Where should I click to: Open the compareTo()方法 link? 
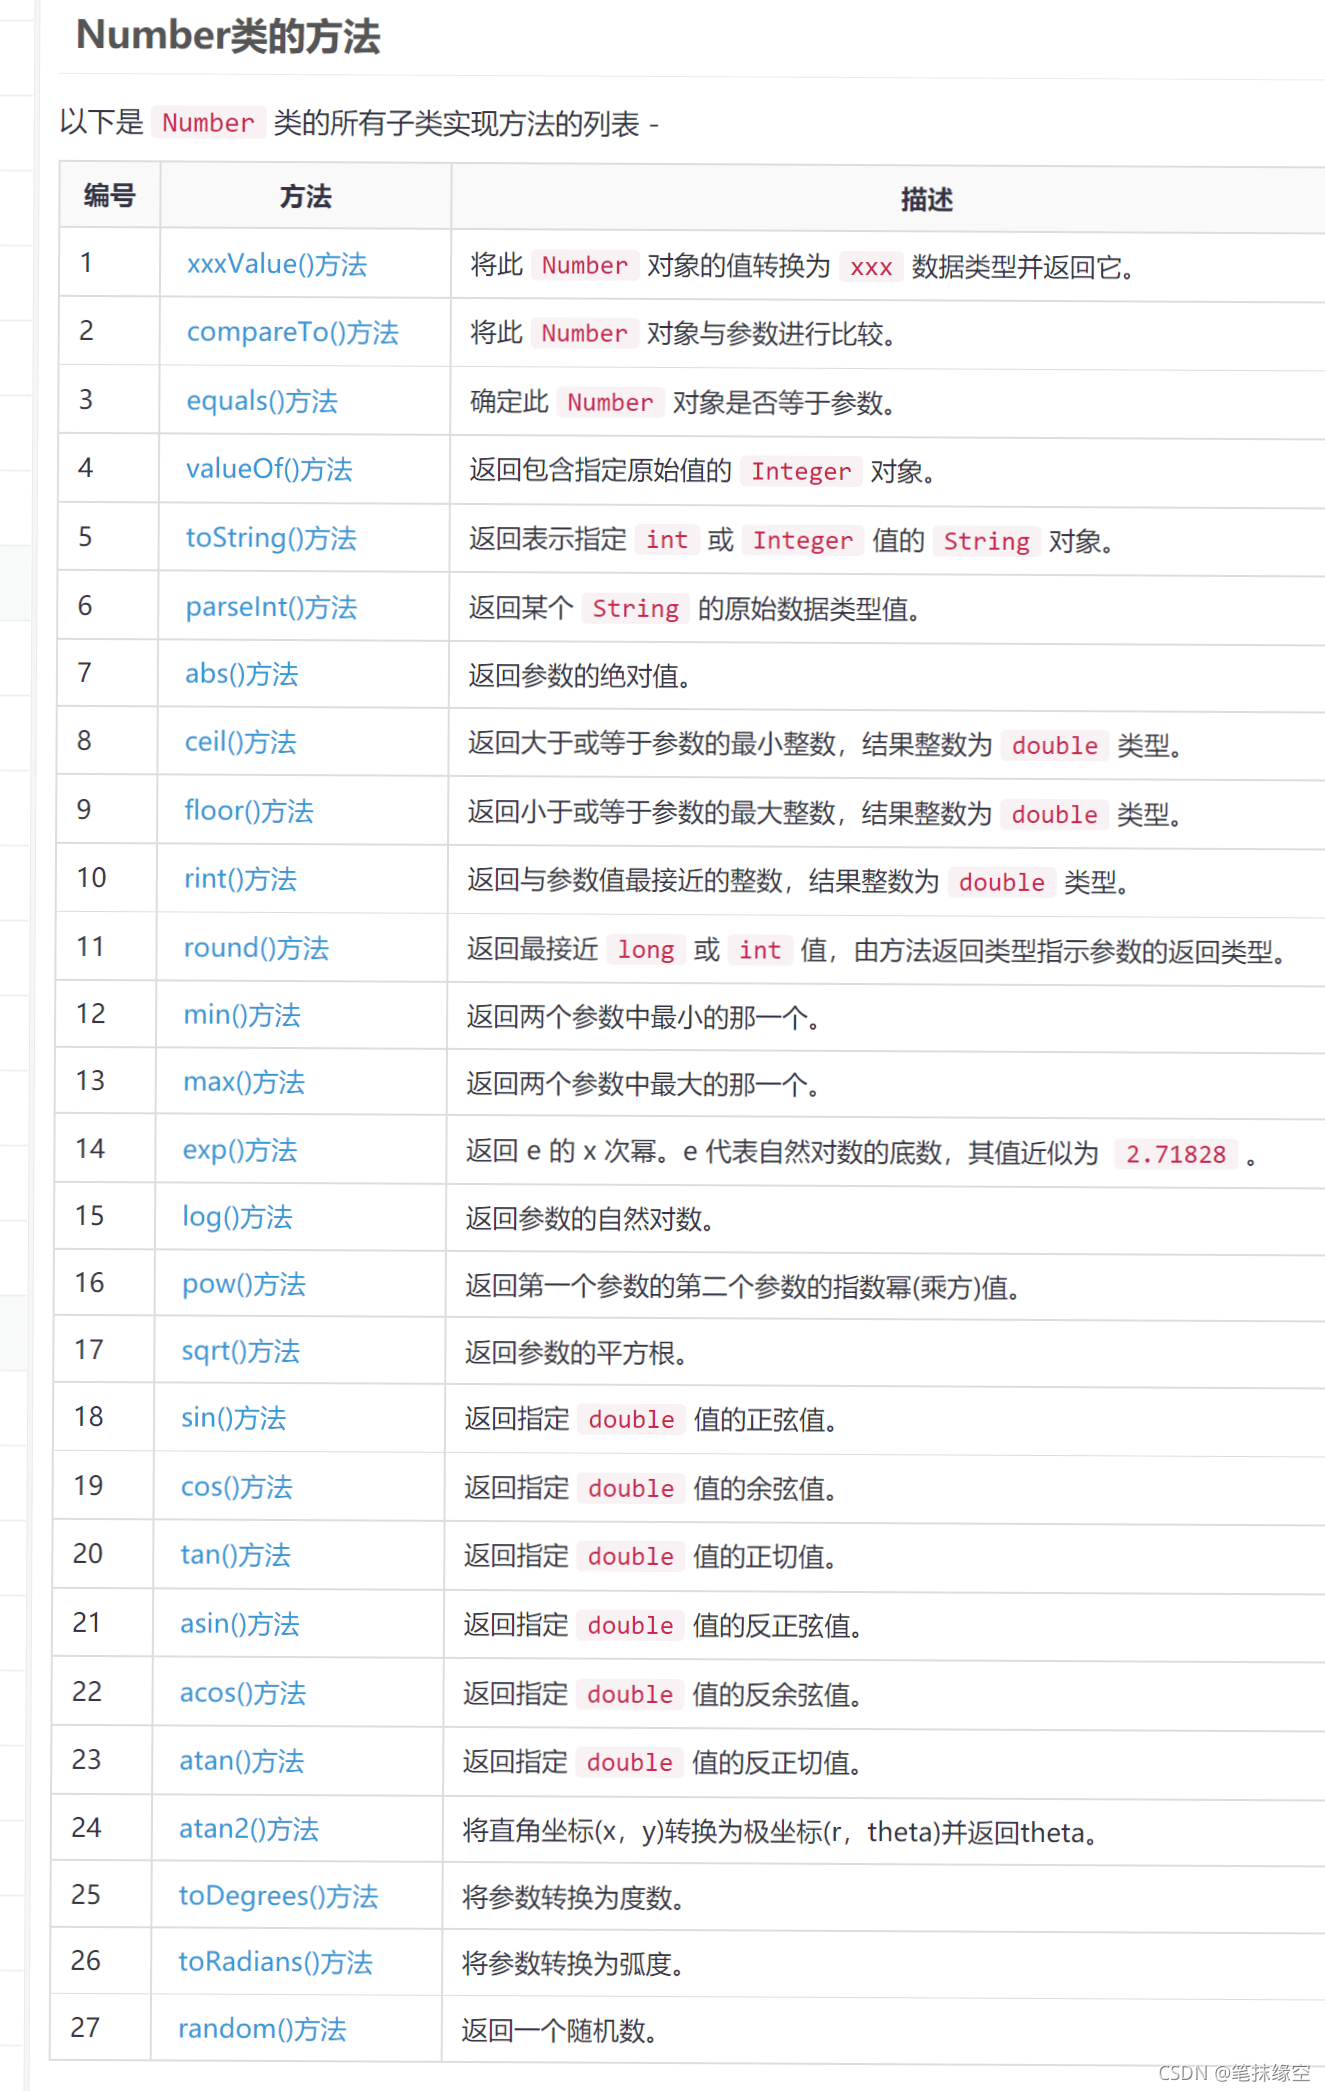pyautogui.click(x=292, y=332)
